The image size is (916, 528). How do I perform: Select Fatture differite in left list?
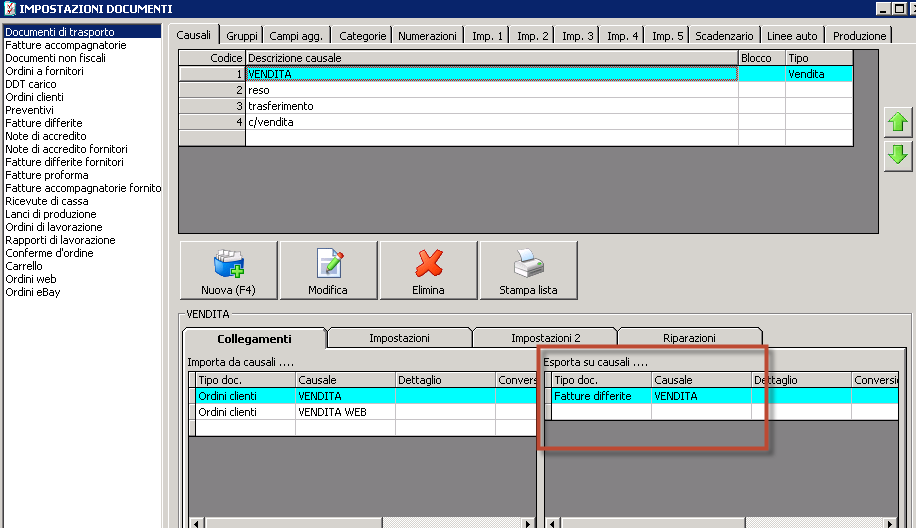(82, 123)
